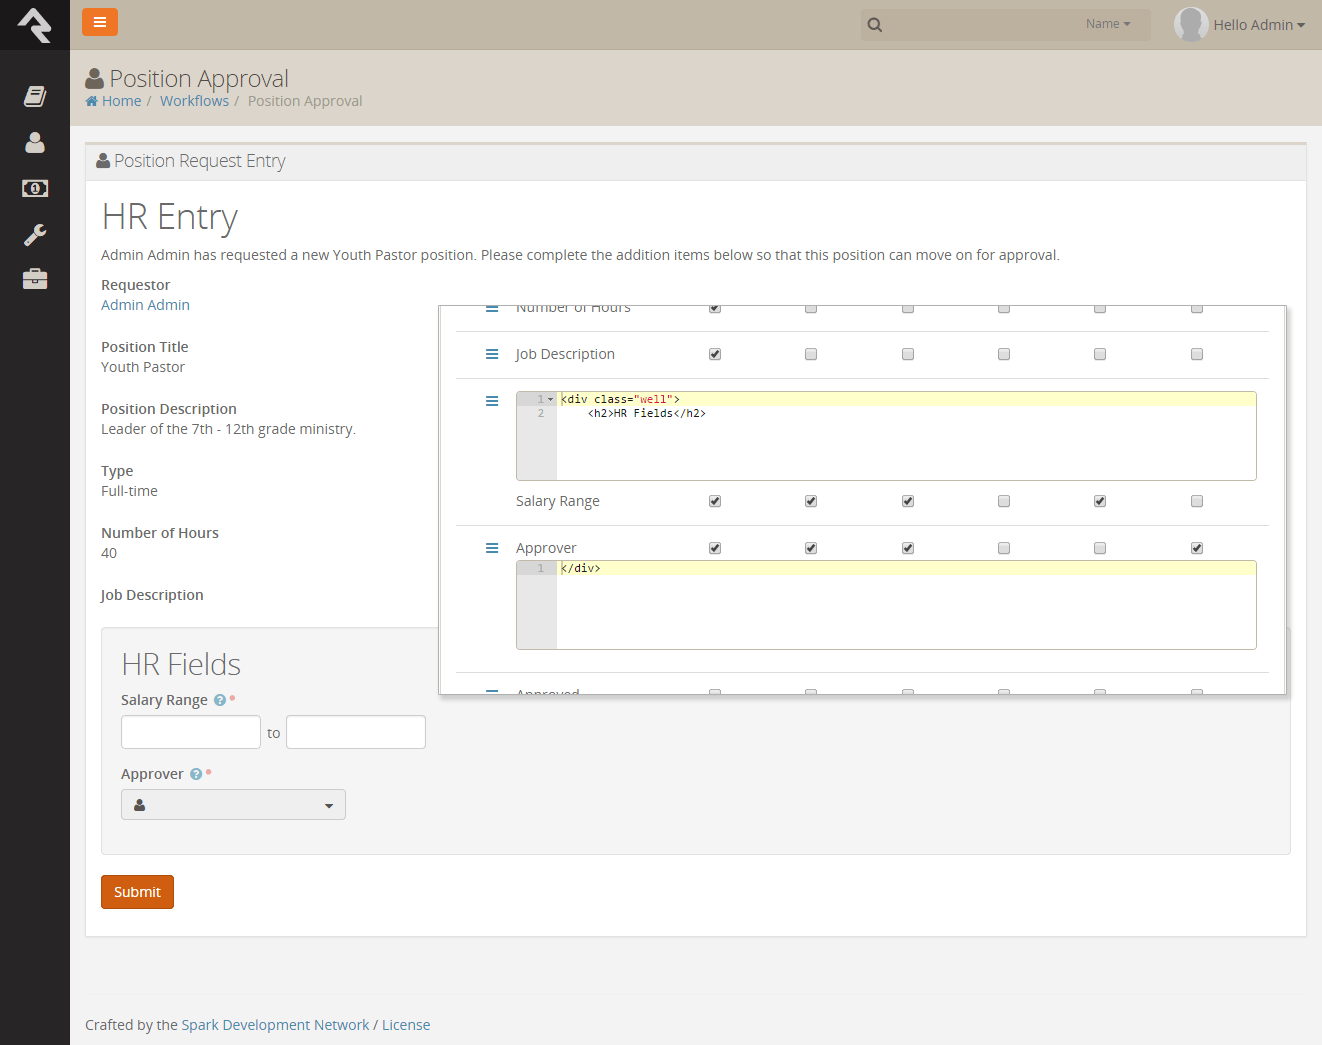Open the book icon in the sidebar
This screenshot has height=1045, width=1322.
pyautogui.click(x=35, y=96)
